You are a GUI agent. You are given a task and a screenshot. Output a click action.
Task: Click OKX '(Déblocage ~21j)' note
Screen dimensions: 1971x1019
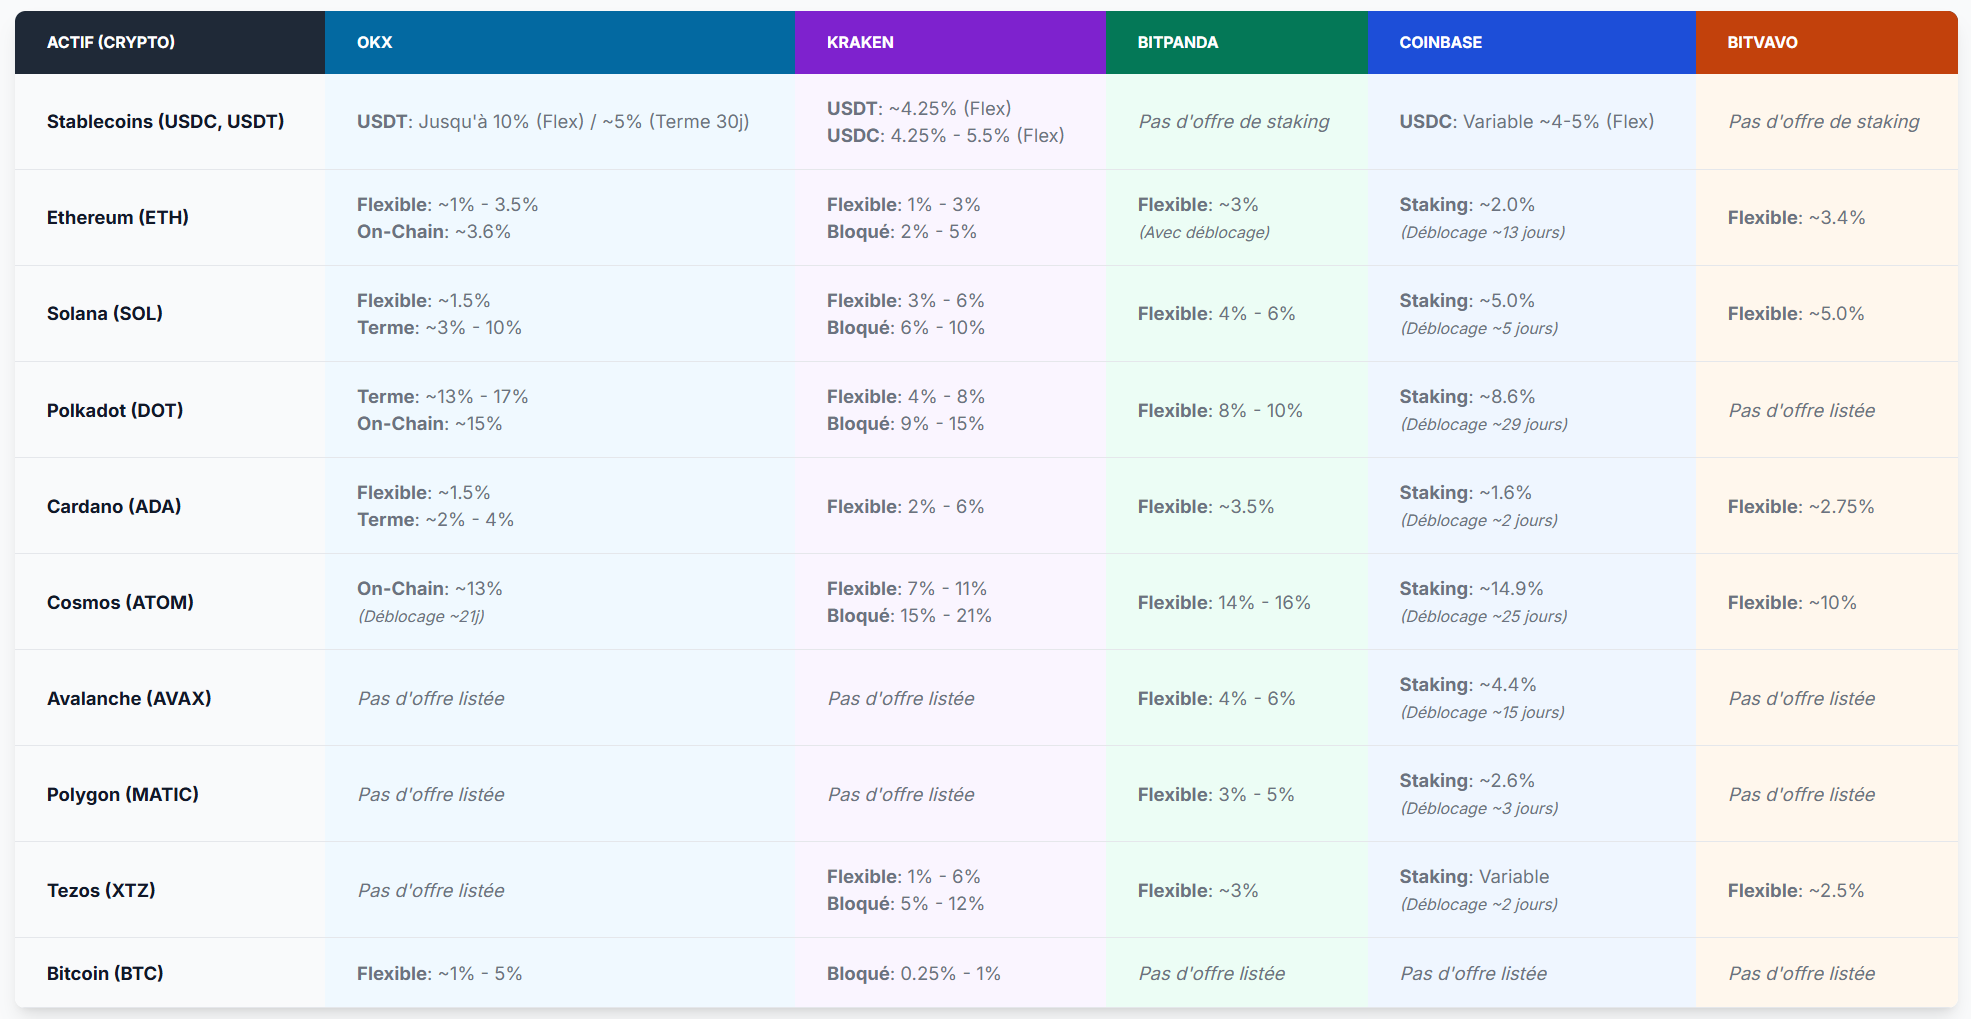pos(421,617)
